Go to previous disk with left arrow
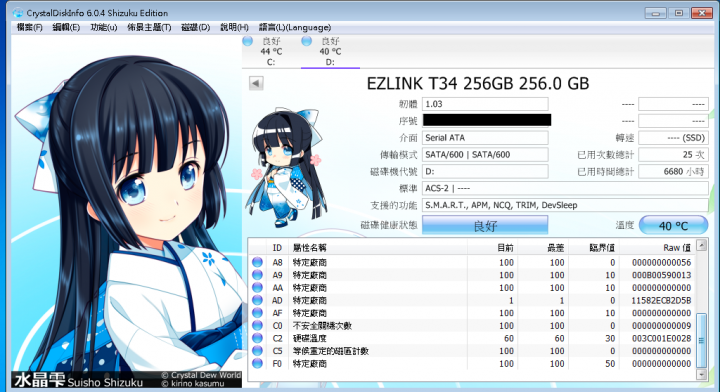 [x=256, y=84]
